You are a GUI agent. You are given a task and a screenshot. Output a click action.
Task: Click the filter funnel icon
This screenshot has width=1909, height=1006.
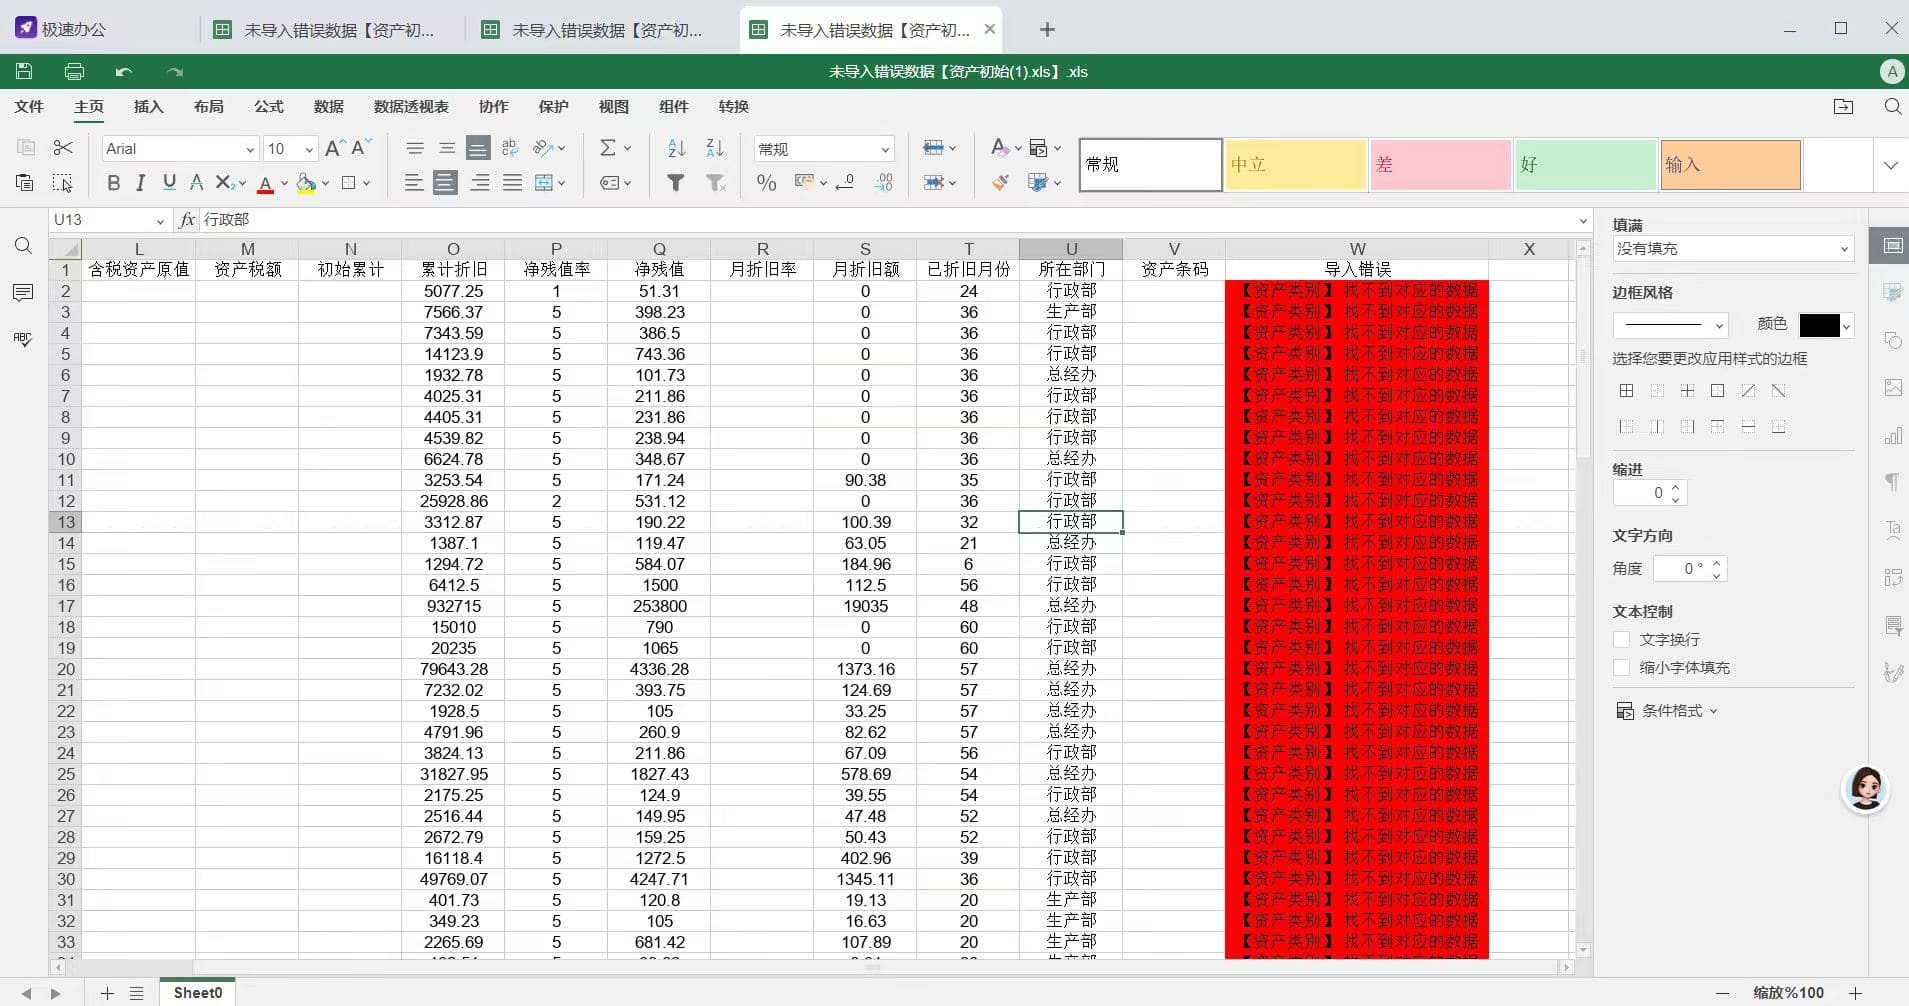pyautogui.click(x=676, y=183)
